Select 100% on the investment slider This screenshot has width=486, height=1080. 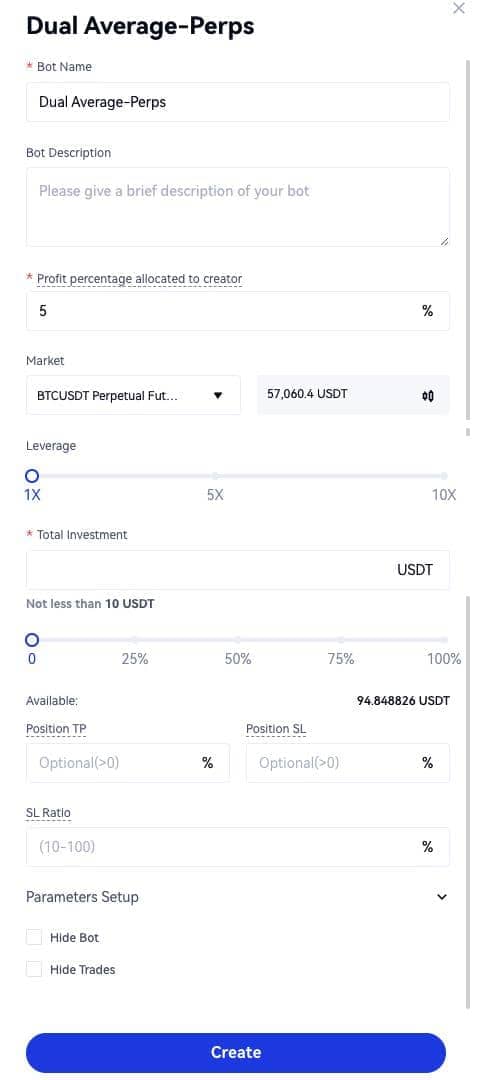point(444,640)
